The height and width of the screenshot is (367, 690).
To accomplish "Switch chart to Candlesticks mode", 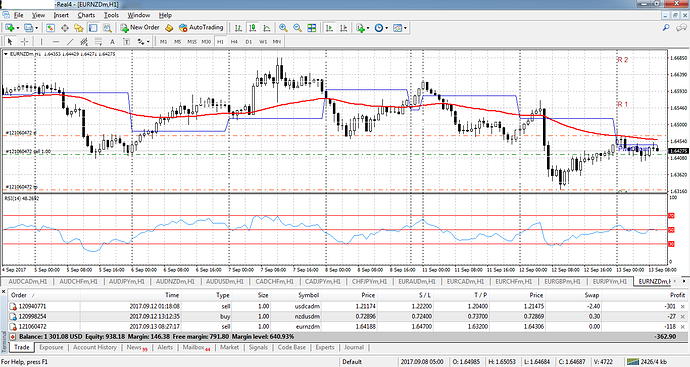I will [253, 28].
